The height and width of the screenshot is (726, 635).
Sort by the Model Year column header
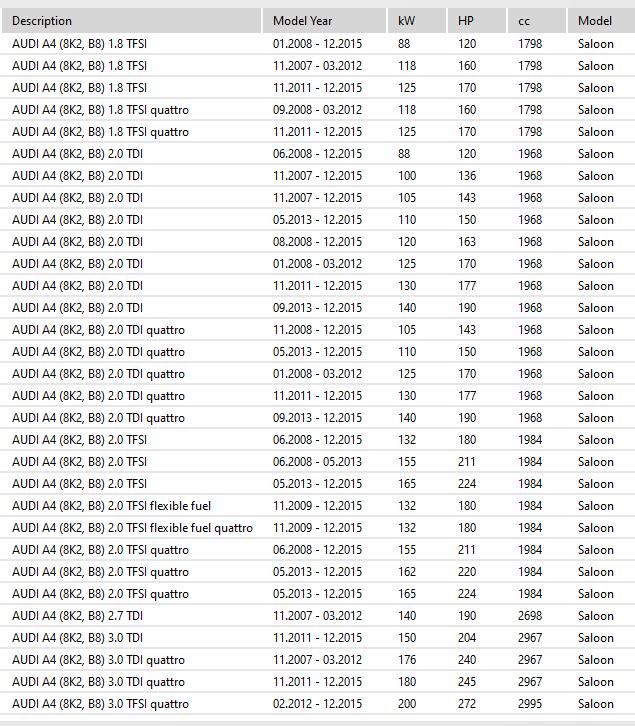pos(324,21)
